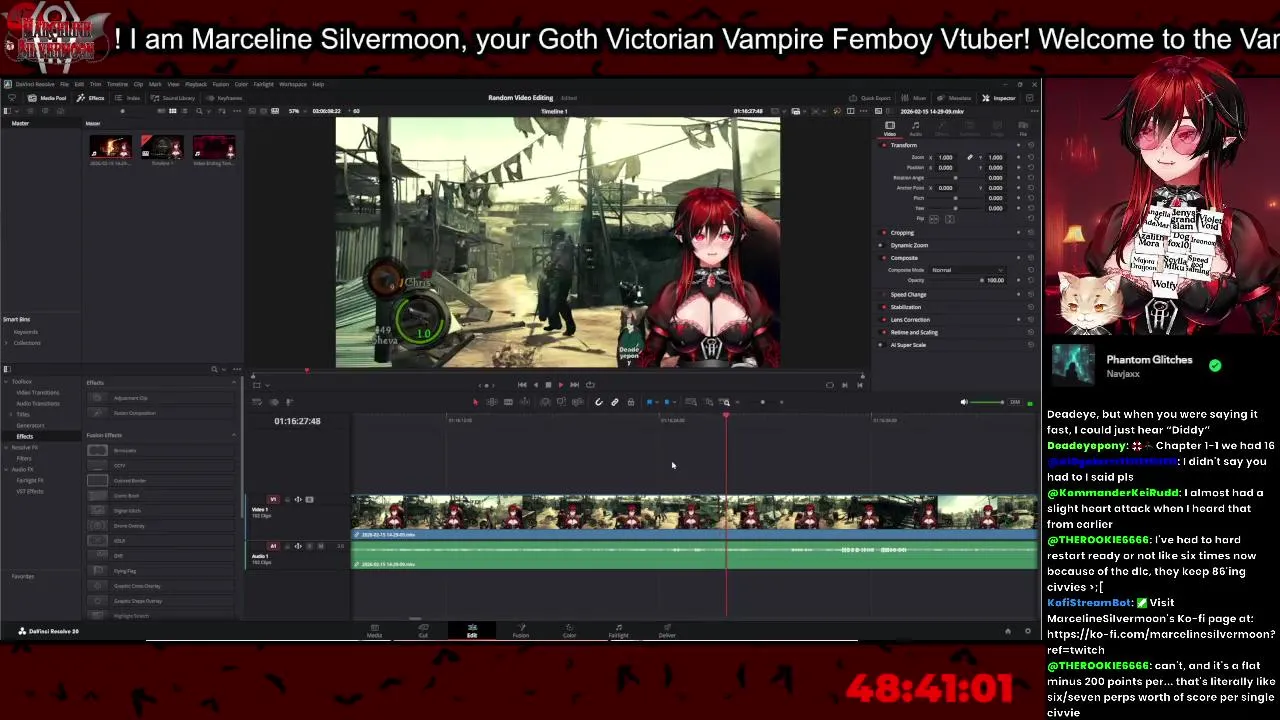Switch to the Deliver page
The image size is (1280, 720).
click(667, 631)
